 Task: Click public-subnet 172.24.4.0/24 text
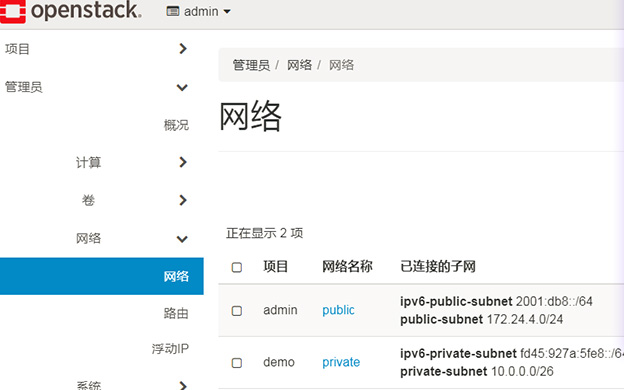coord(482,319)
